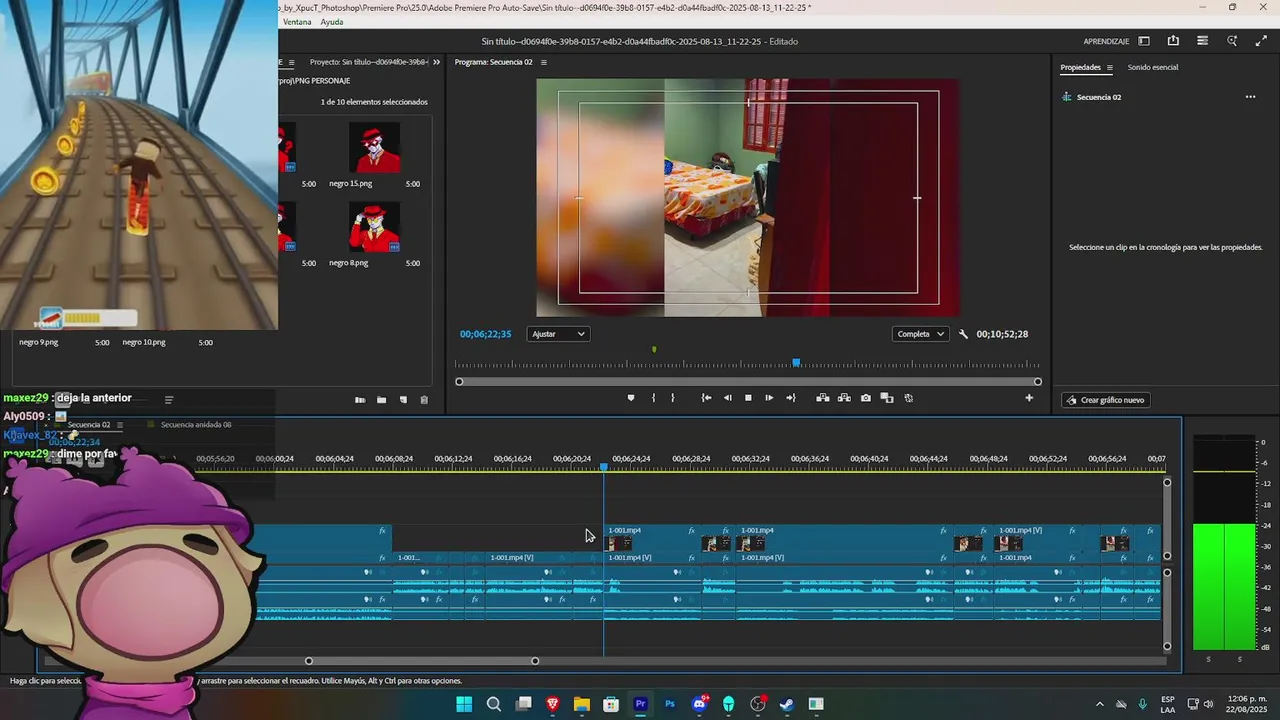The height and width of the screenshot is (720, 1280).
Task: Click right handle of Program monitor zoom bar
Action: [x=1038, y=381]
